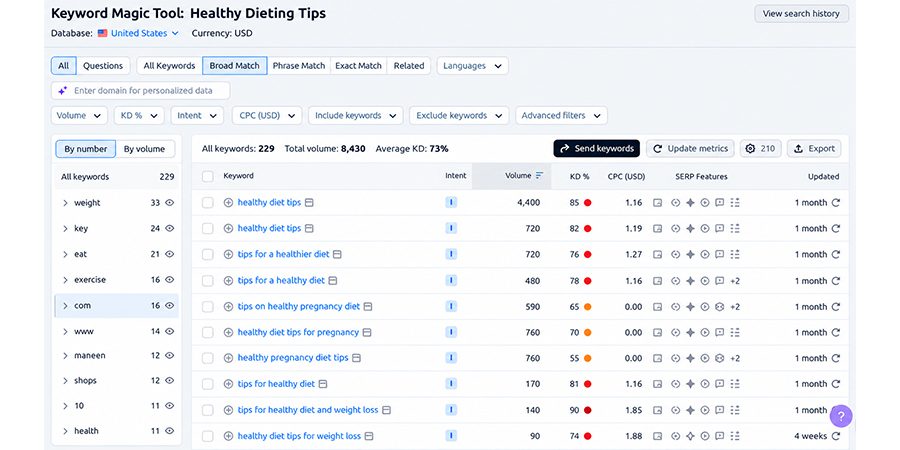Open Advanced filters dropdown
Viewport: 900px width, 450px height.
[x=561, y=115]
